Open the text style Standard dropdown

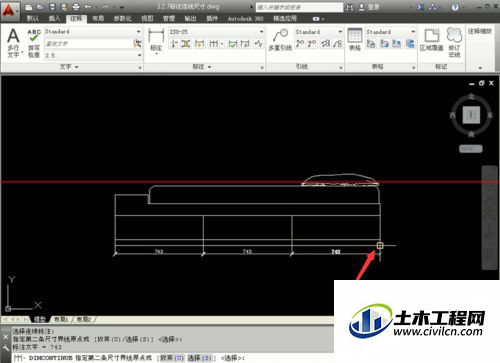139,32
